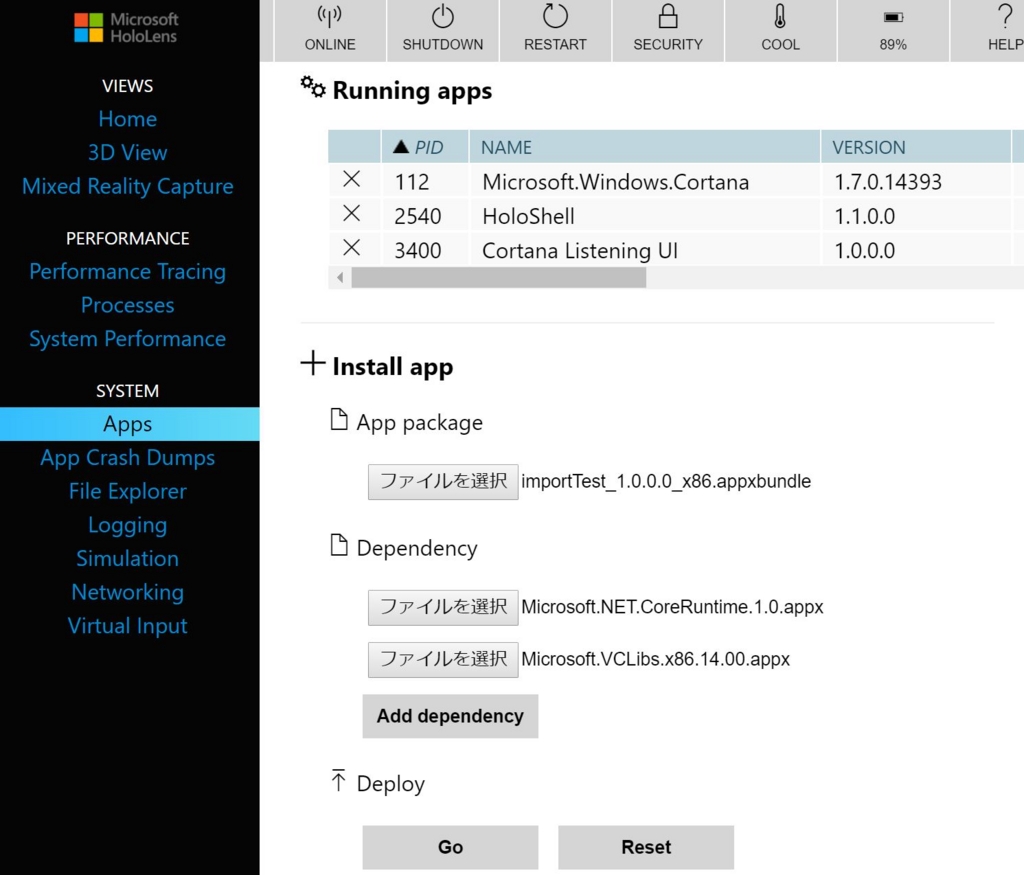Click the RESTART icon
Screen dimensions: 1024x875
[555, 16]
